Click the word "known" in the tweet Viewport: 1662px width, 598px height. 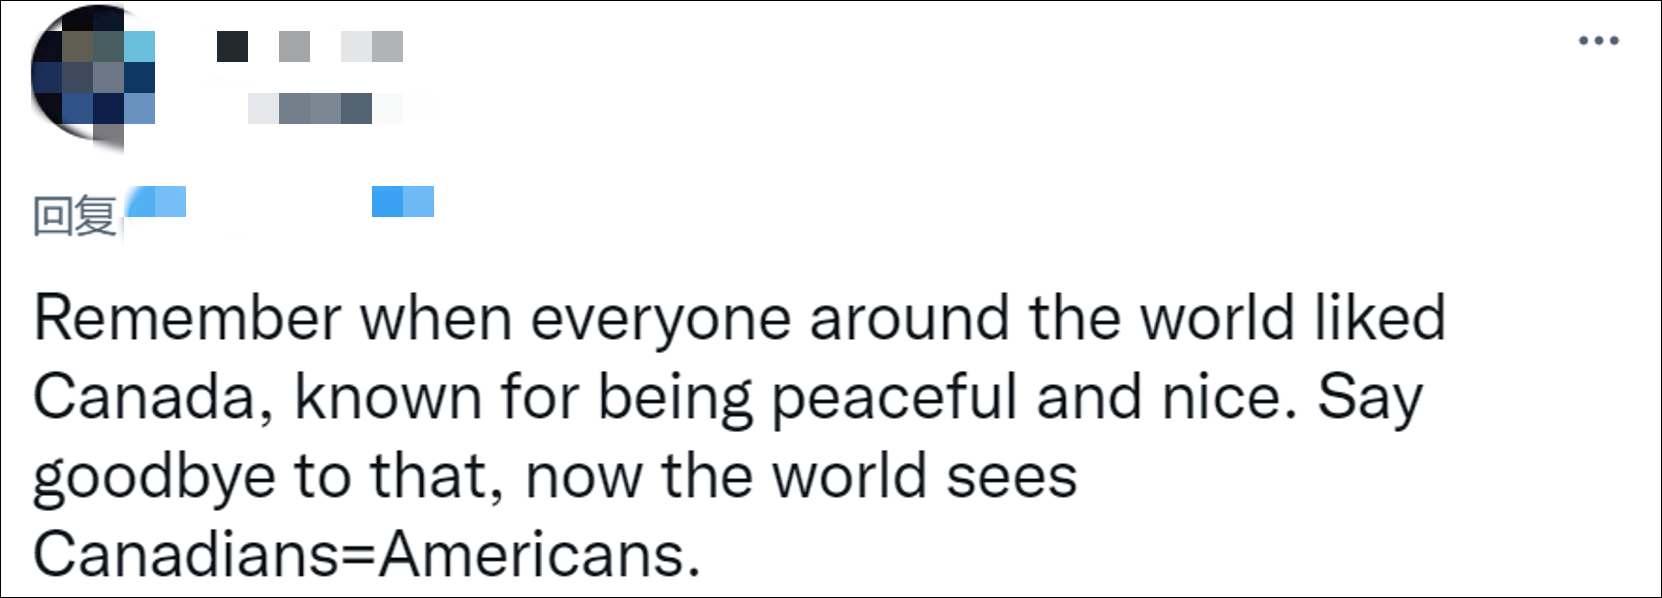388,397
